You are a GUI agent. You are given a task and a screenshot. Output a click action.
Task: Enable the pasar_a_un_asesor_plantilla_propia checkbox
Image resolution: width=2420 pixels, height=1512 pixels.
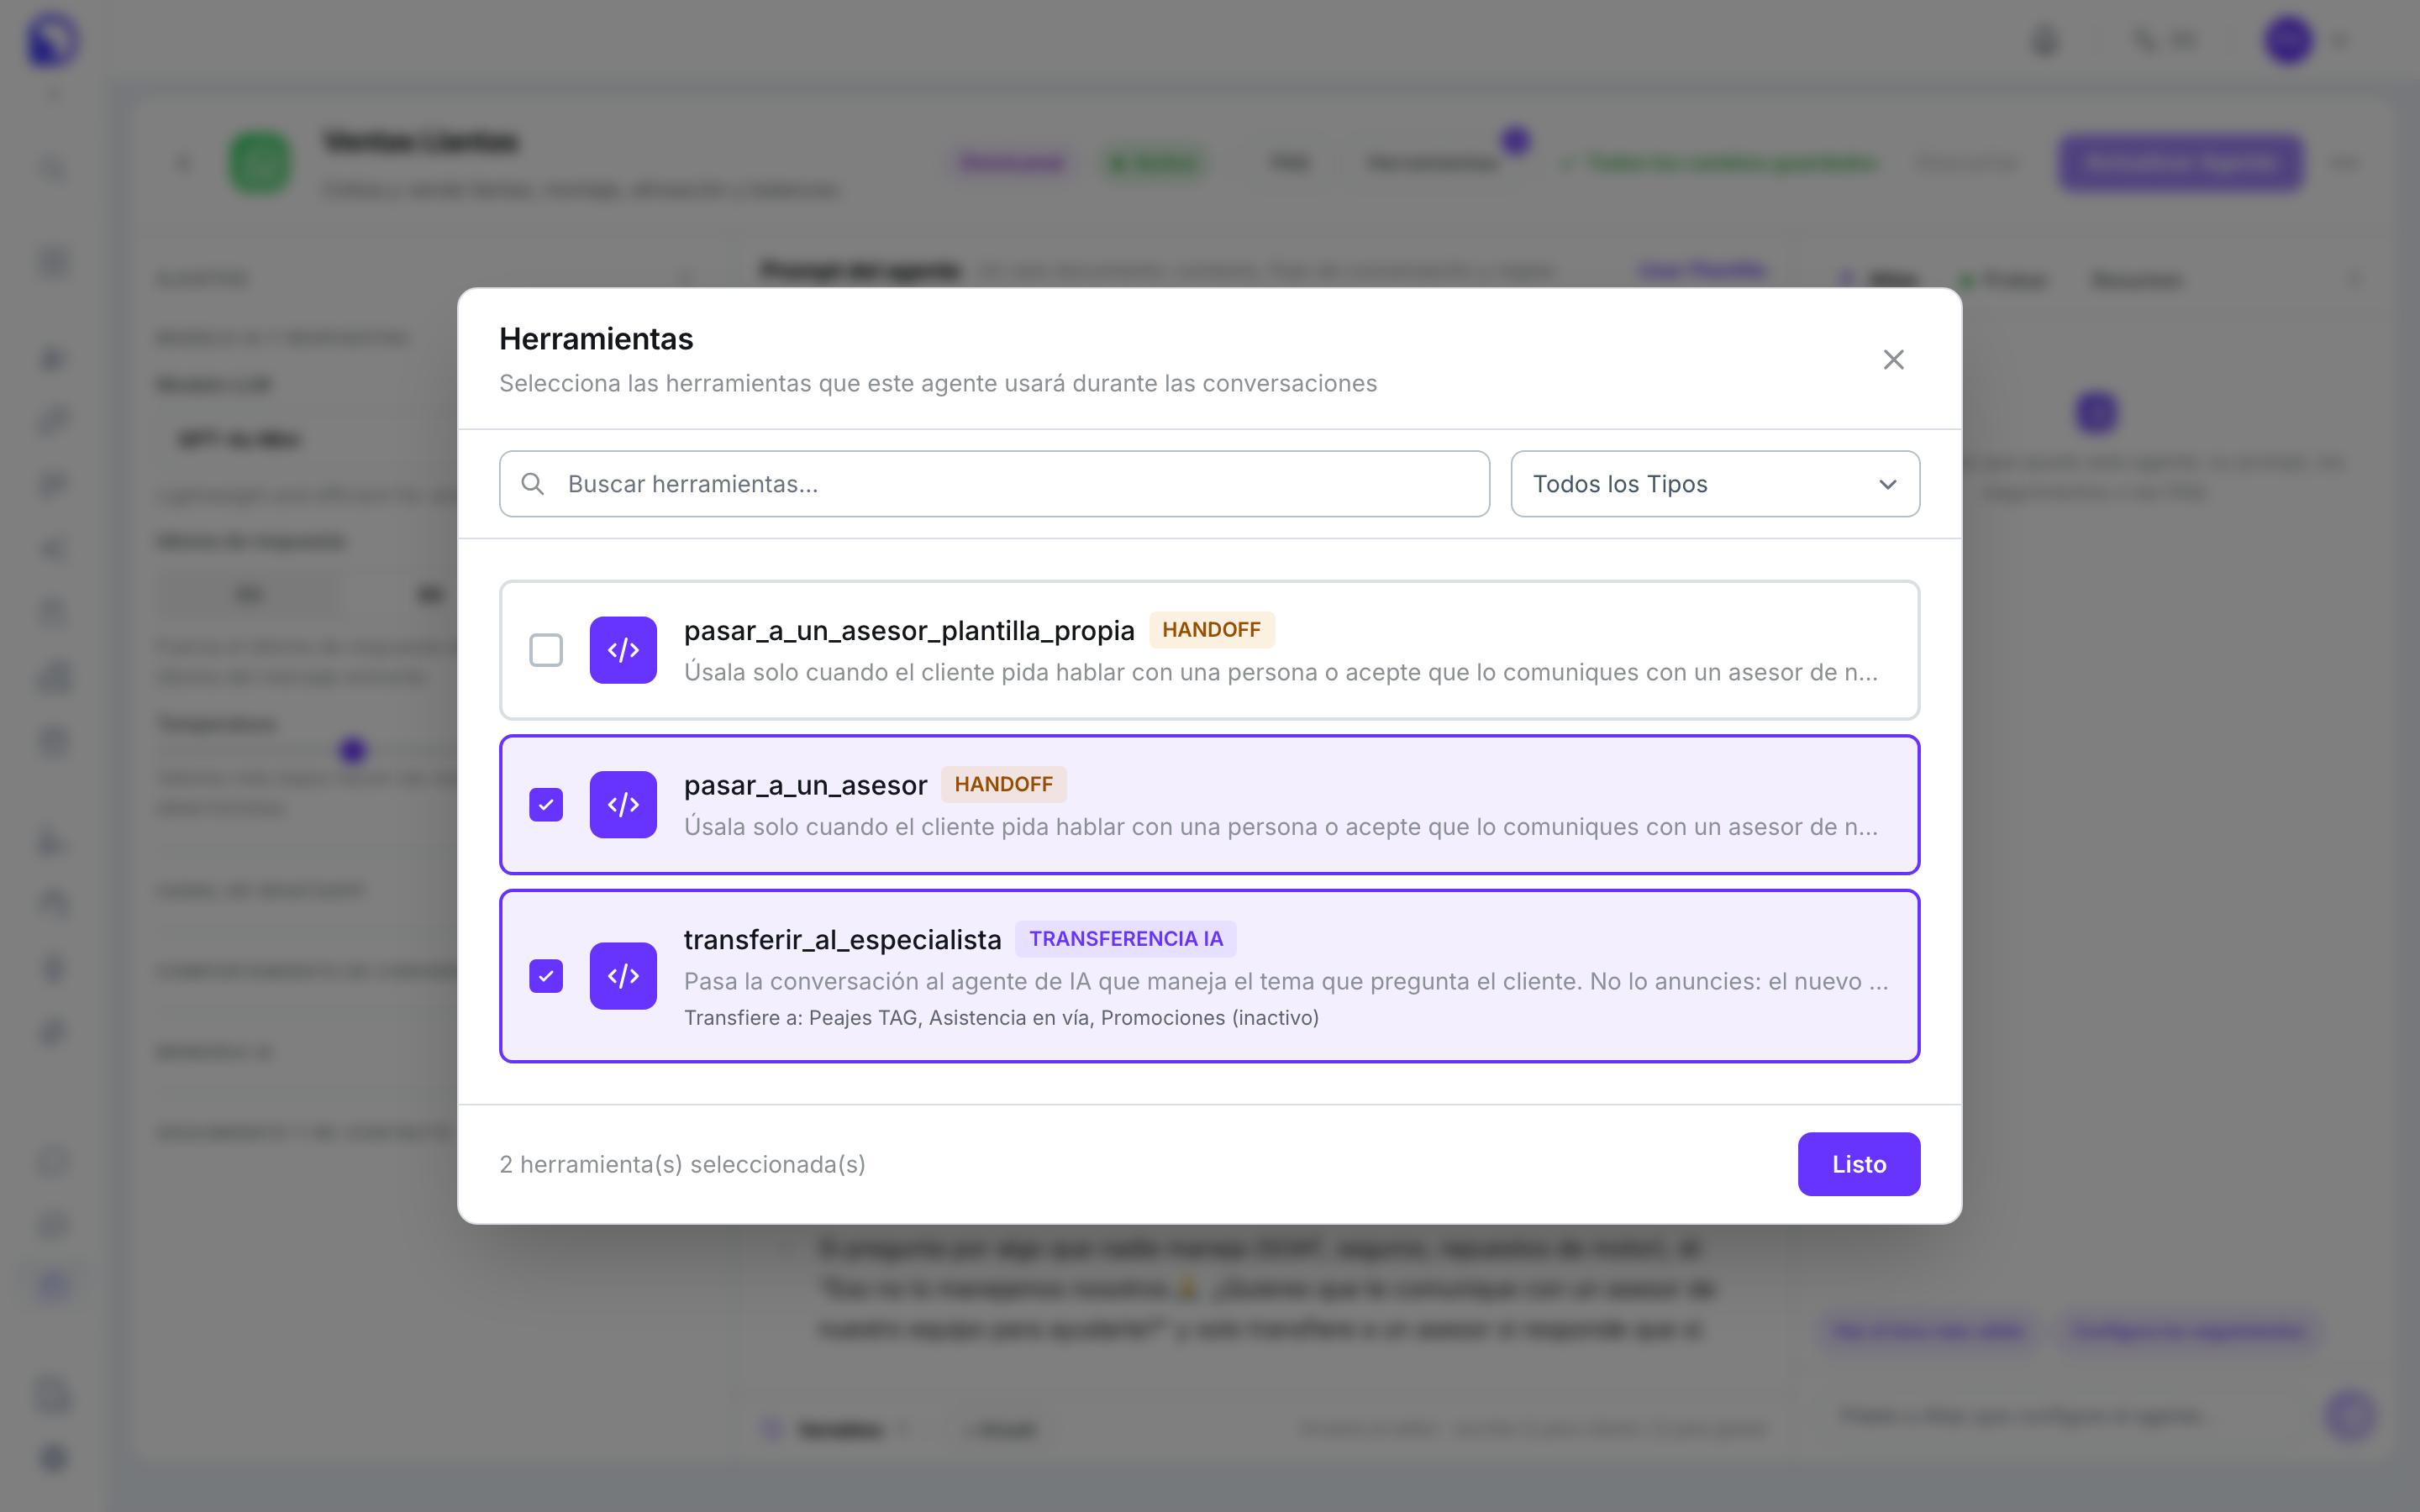[546, 650]
